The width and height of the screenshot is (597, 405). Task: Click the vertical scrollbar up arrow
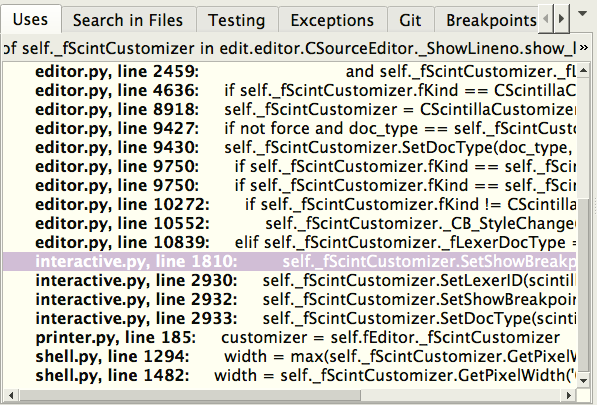click(583, 70)
